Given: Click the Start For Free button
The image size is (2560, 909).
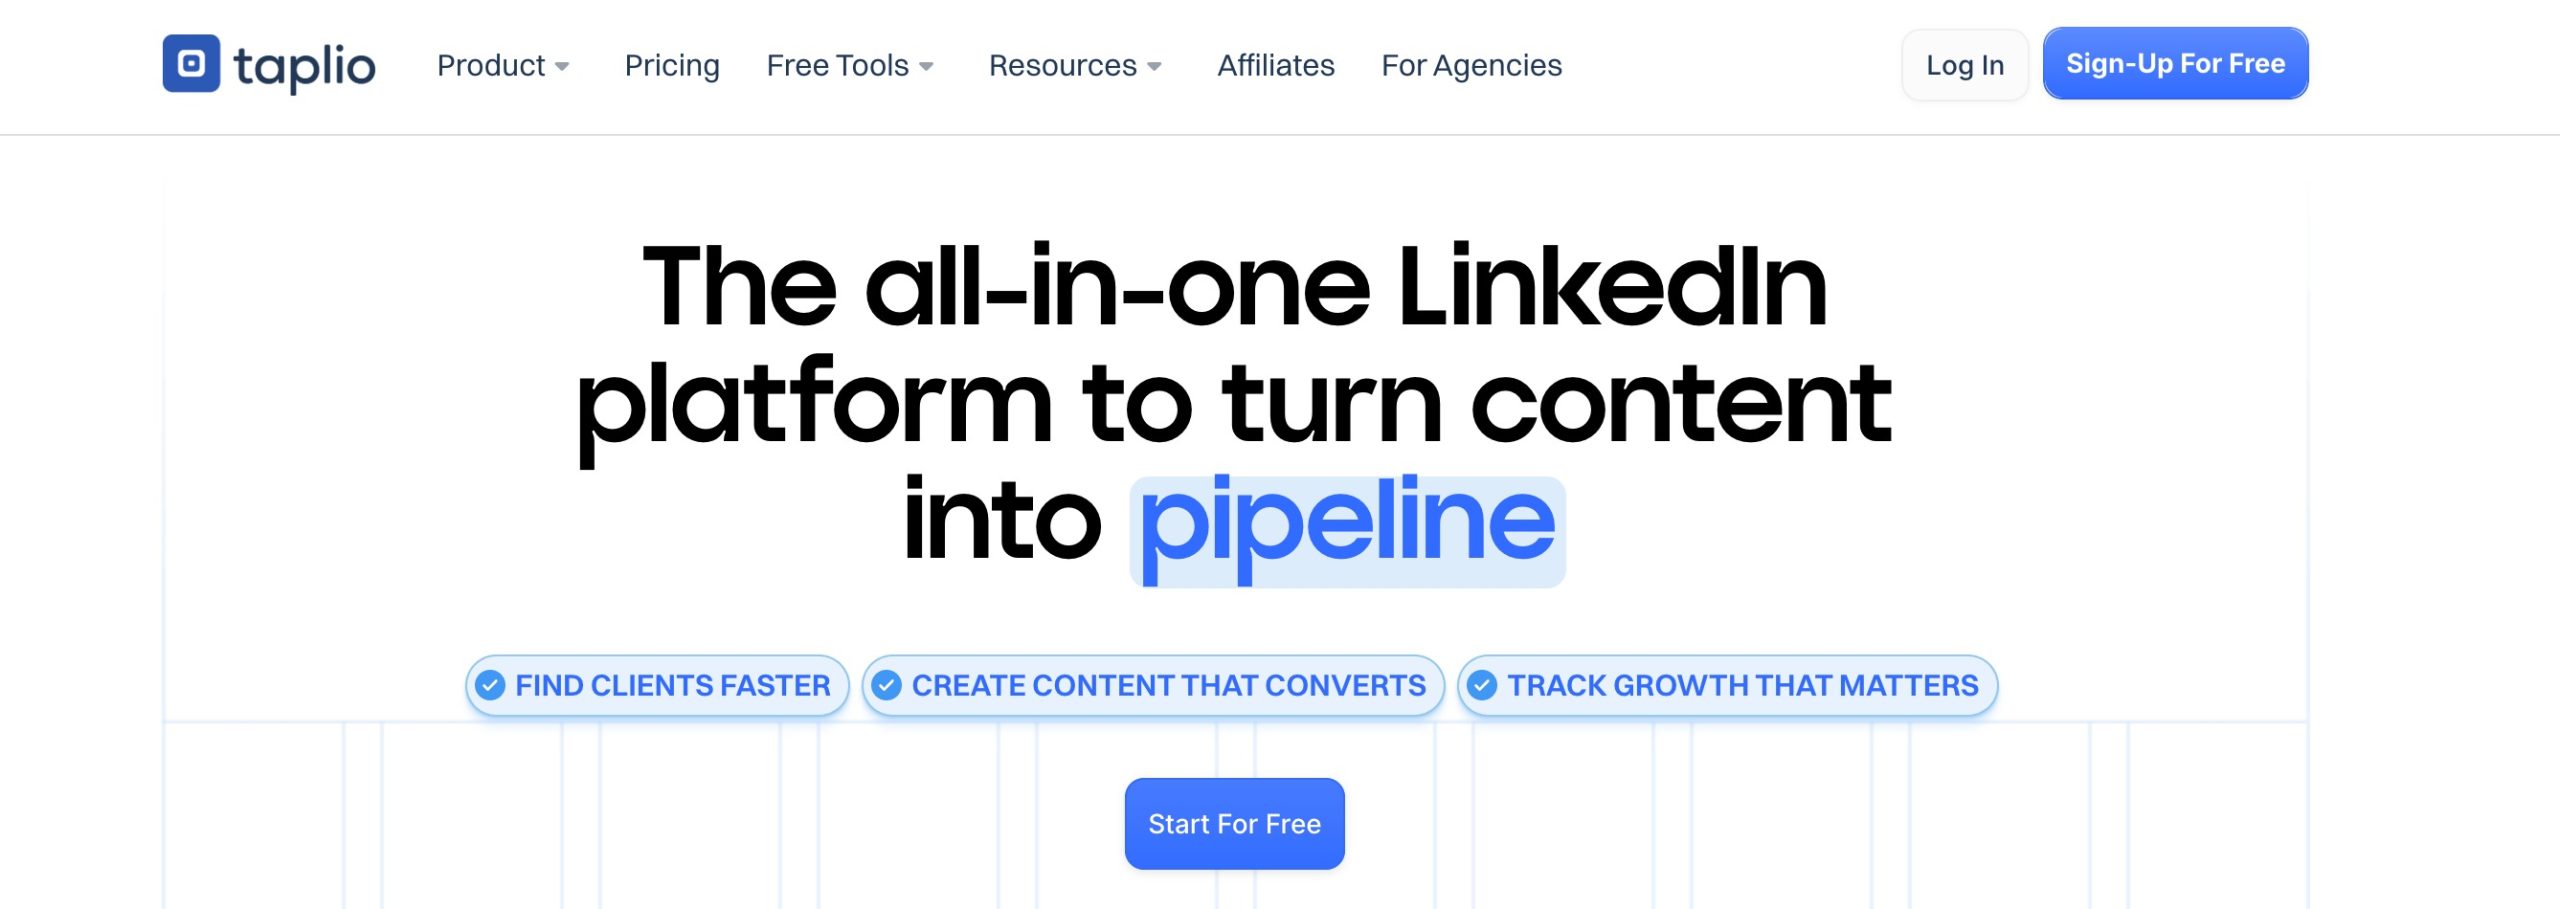Looking at the screenshot, I should [x=1235, y=824].
